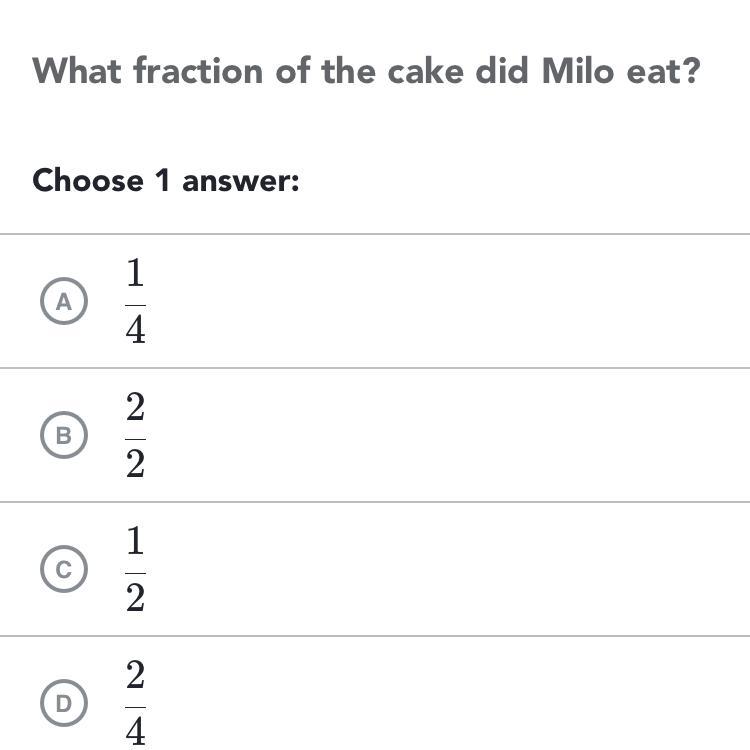Click the denominator 4 in option D
Viewport: 750px width, 750px height.
click(x=136, y=731)
